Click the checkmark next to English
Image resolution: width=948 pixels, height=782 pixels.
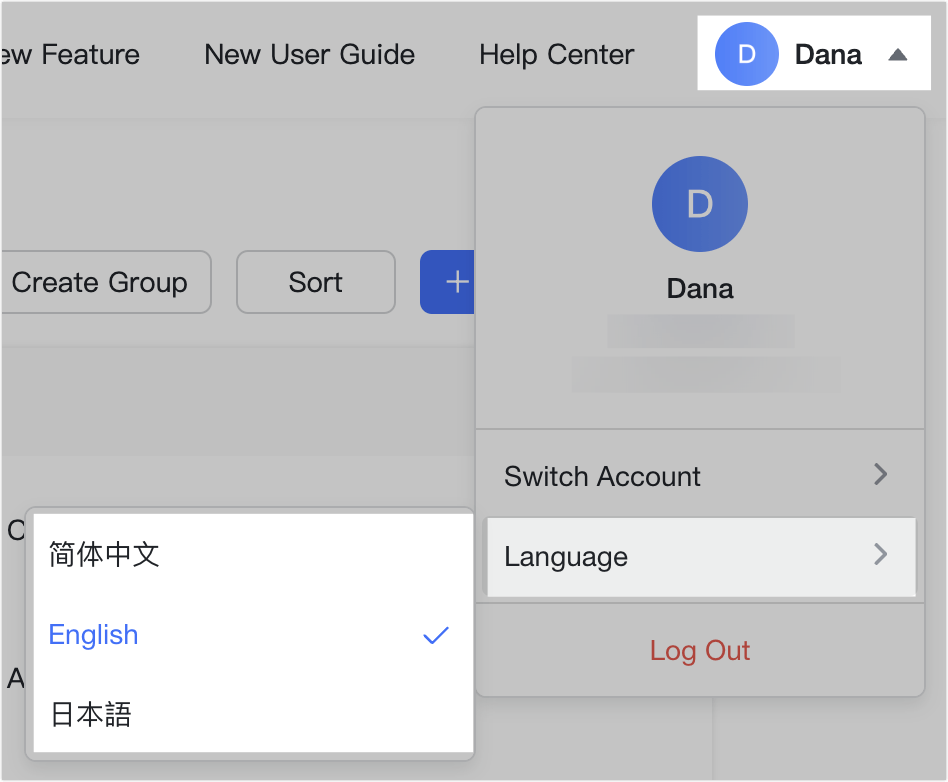click(x=436, y=635)
